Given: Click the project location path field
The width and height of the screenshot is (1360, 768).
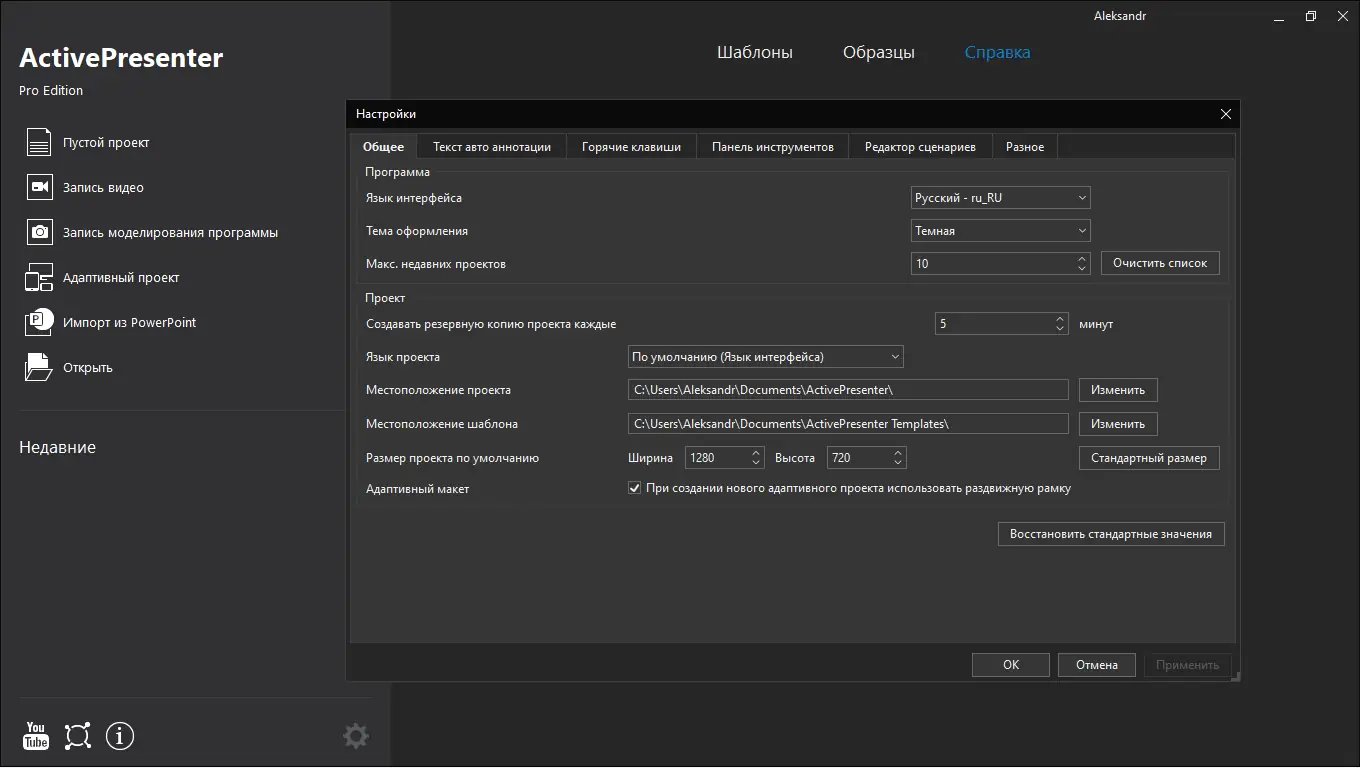Looking at the screenshot, I should pyautogui.click(x=848, y=390).
